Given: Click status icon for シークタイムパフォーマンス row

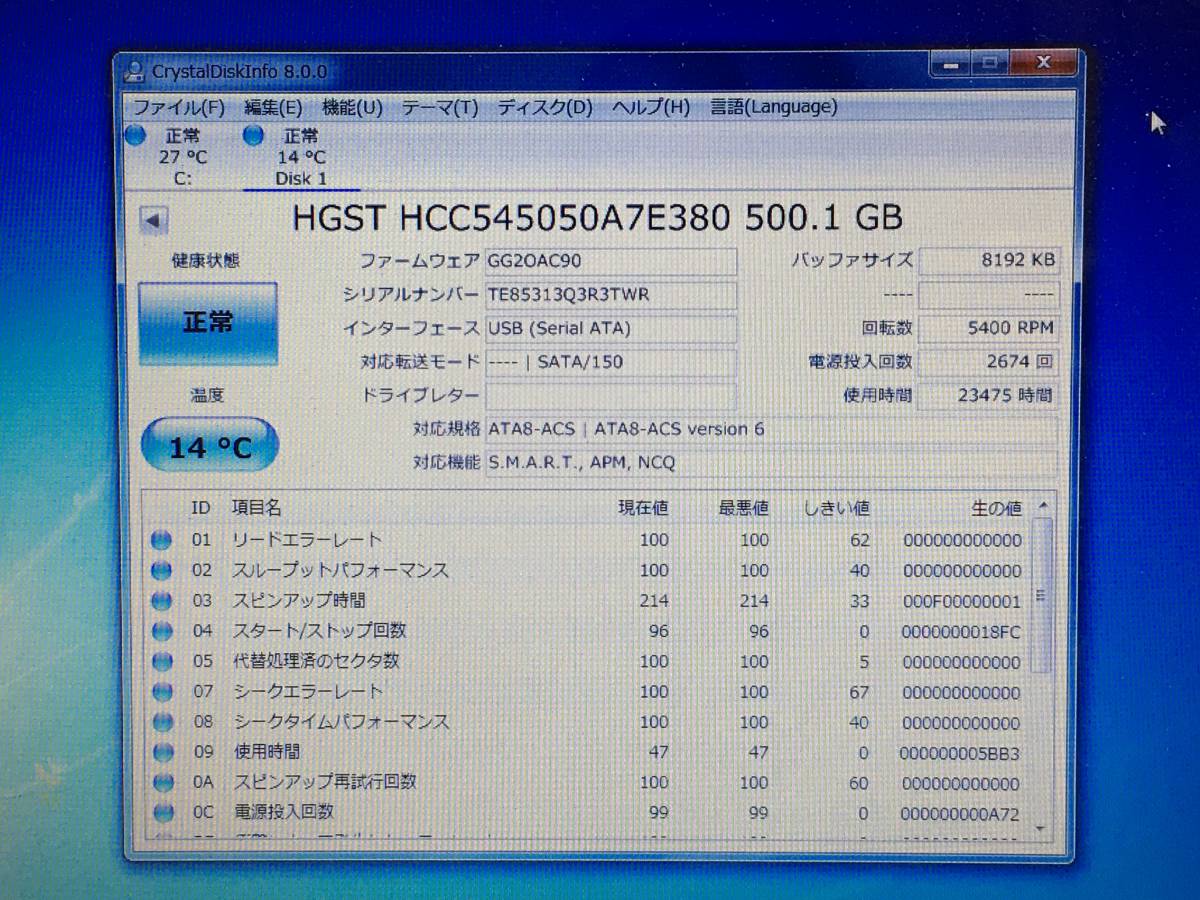Looking at the screenshot, I should (161, 722).
